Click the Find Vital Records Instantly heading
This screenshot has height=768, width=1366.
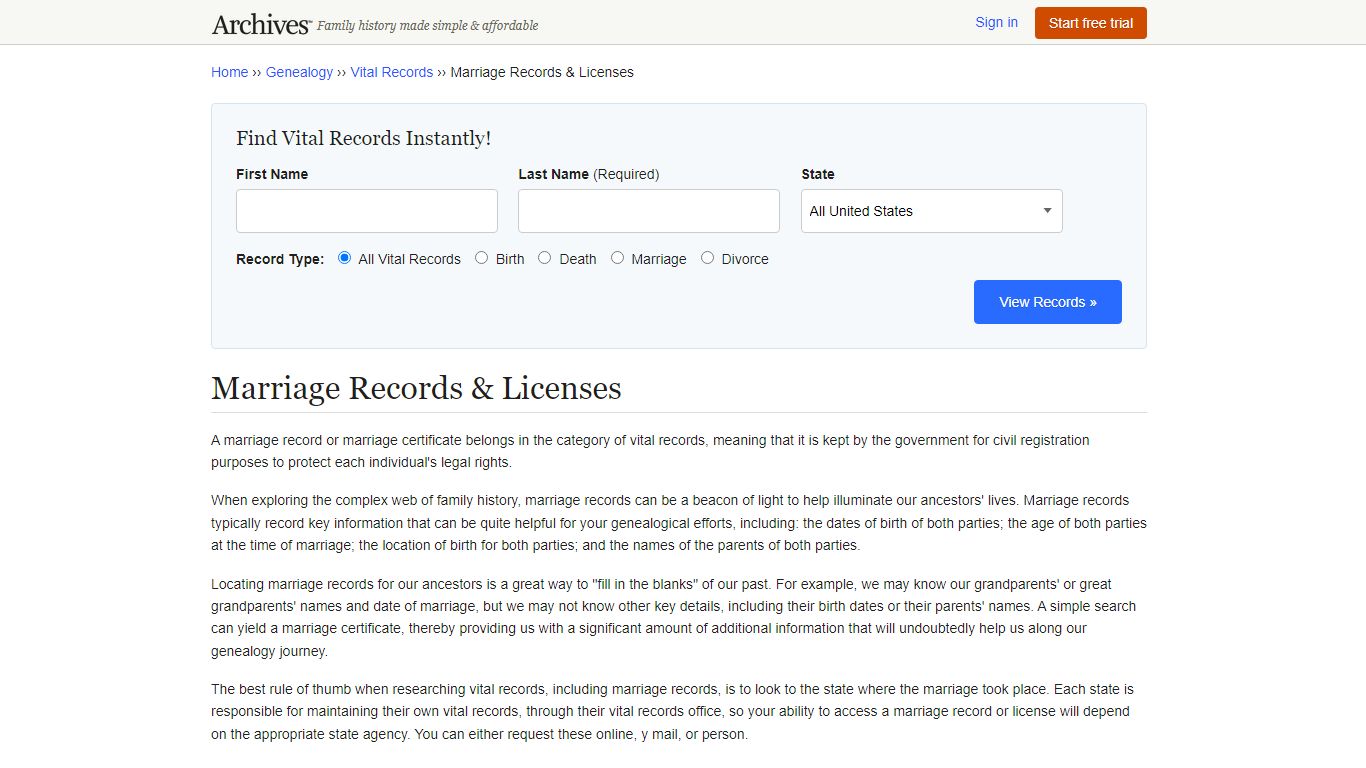[x=364, y=138]
